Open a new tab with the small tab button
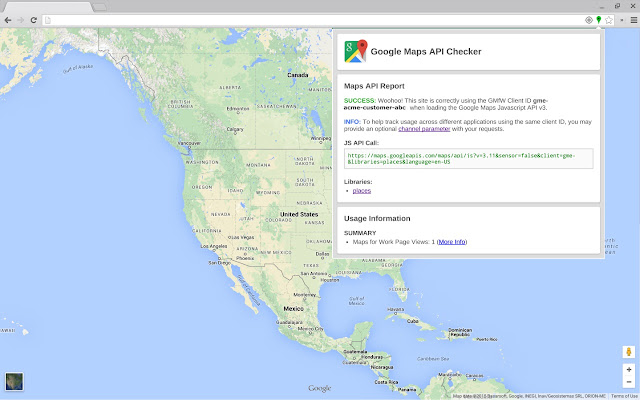 [x=100, y=7]
